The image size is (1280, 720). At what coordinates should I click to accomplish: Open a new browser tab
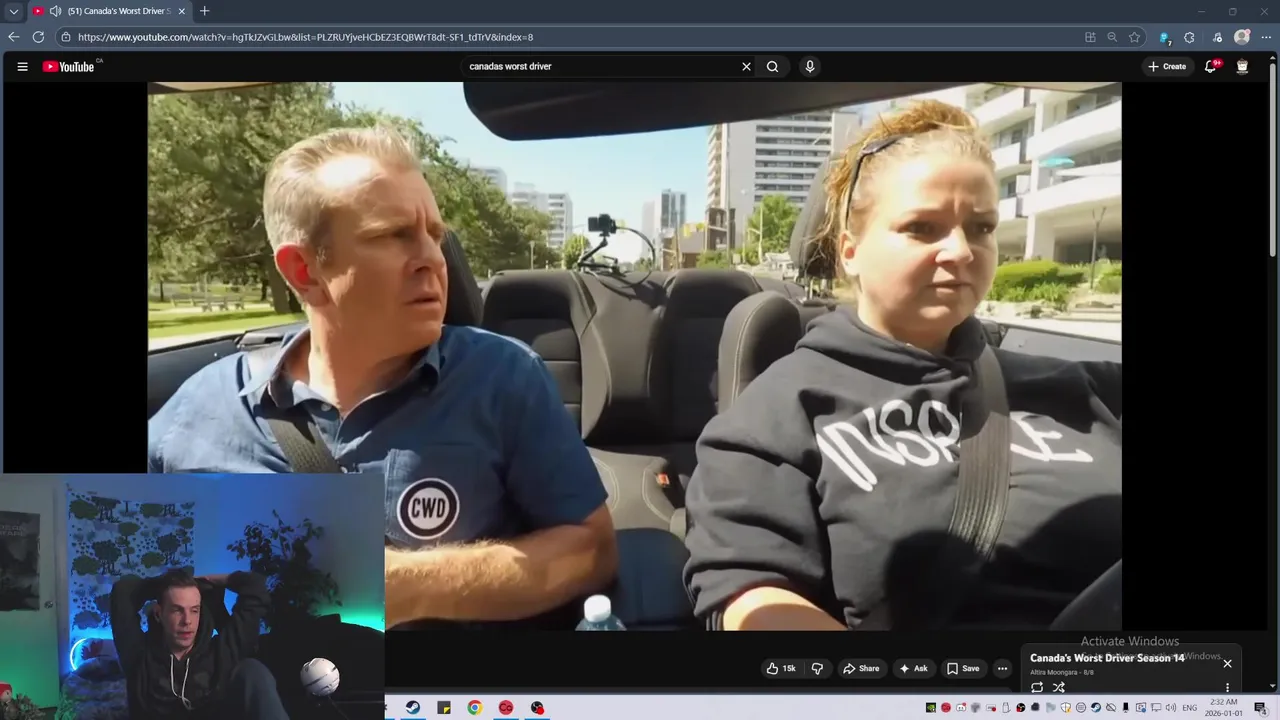click(204, 11)
